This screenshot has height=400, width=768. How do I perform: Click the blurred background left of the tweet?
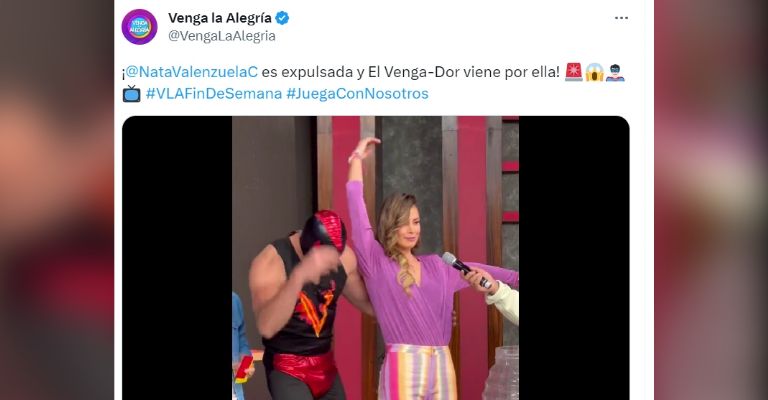point(57,200)
